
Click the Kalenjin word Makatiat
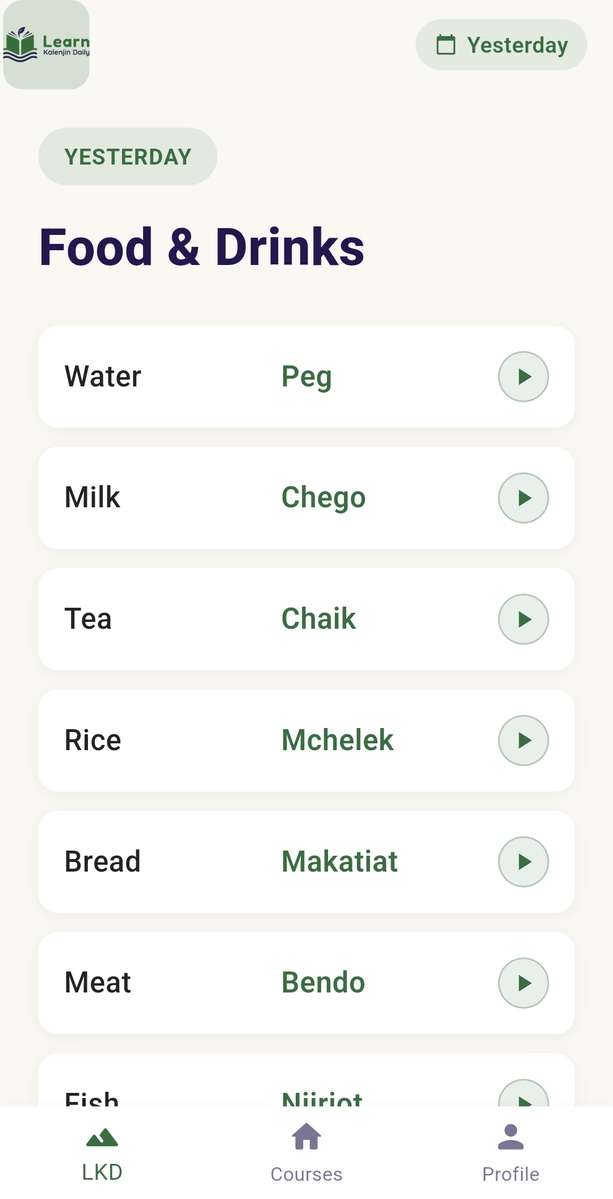(339, 862)
